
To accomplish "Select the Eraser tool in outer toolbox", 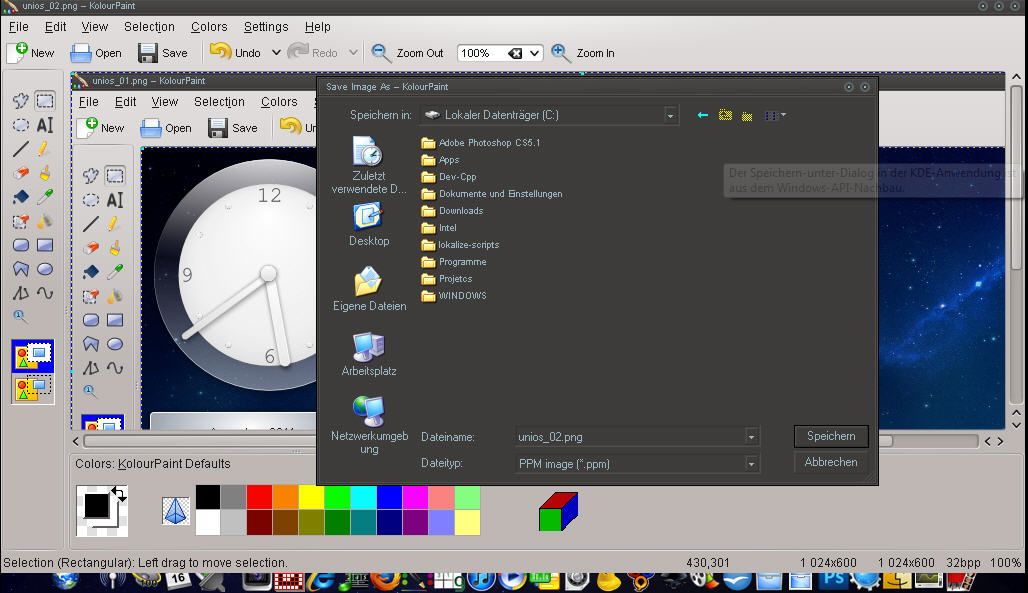I will (x=20, y=174).
